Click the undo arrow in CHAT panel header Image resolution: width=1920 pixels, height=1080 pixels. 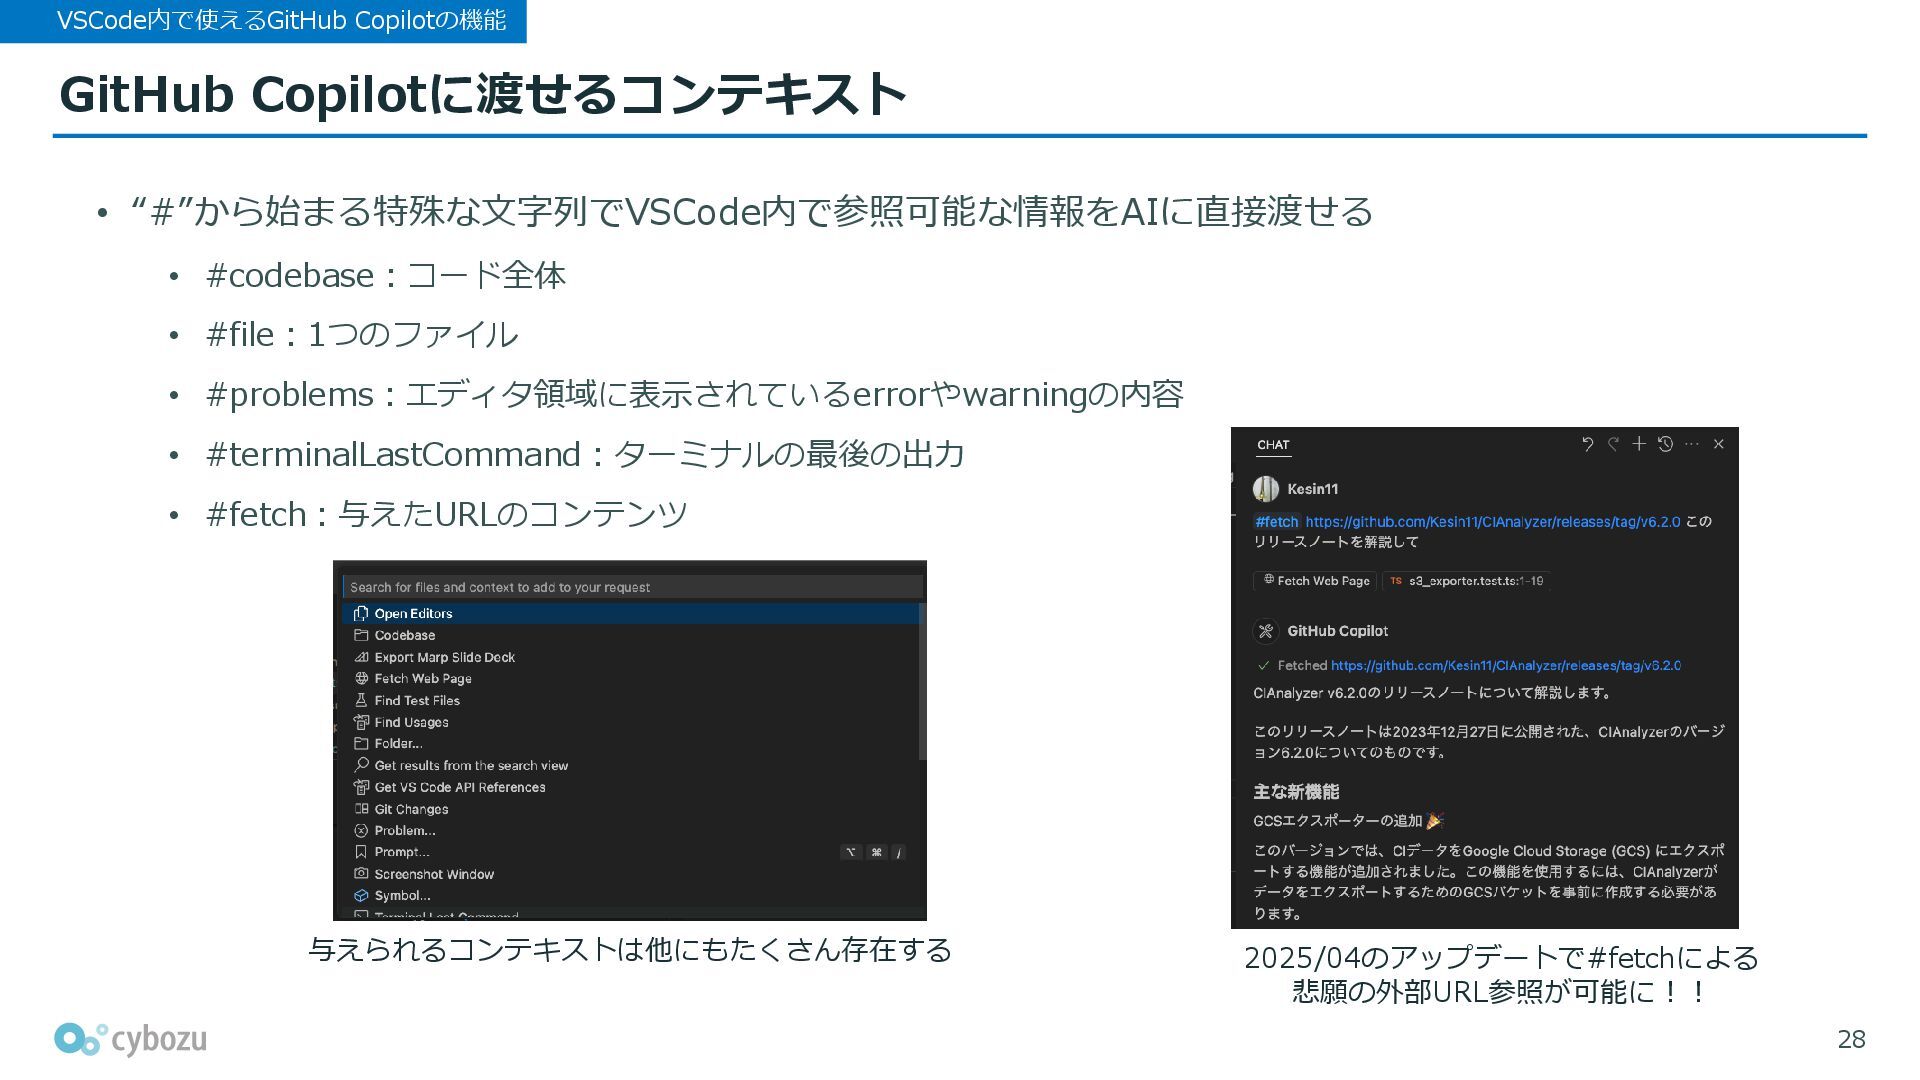1587,444
